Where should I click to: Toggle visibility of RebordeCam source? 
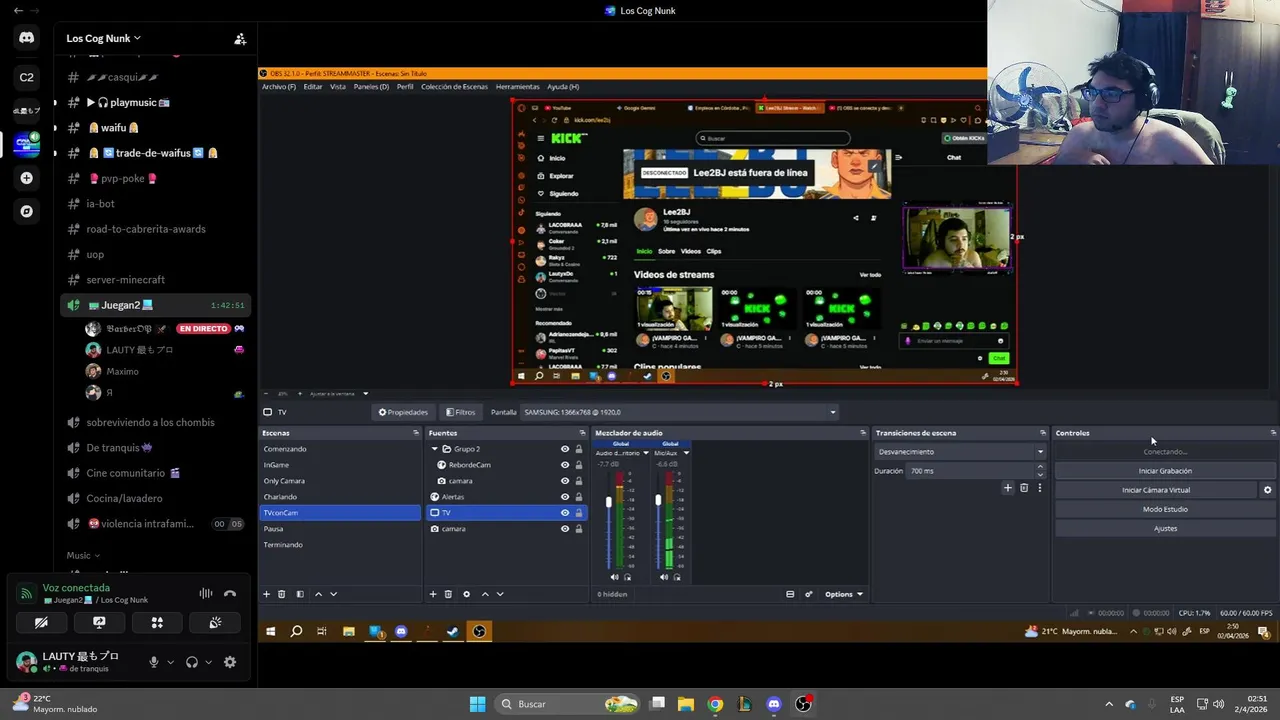pyautogui.click(x=565, y=465)
